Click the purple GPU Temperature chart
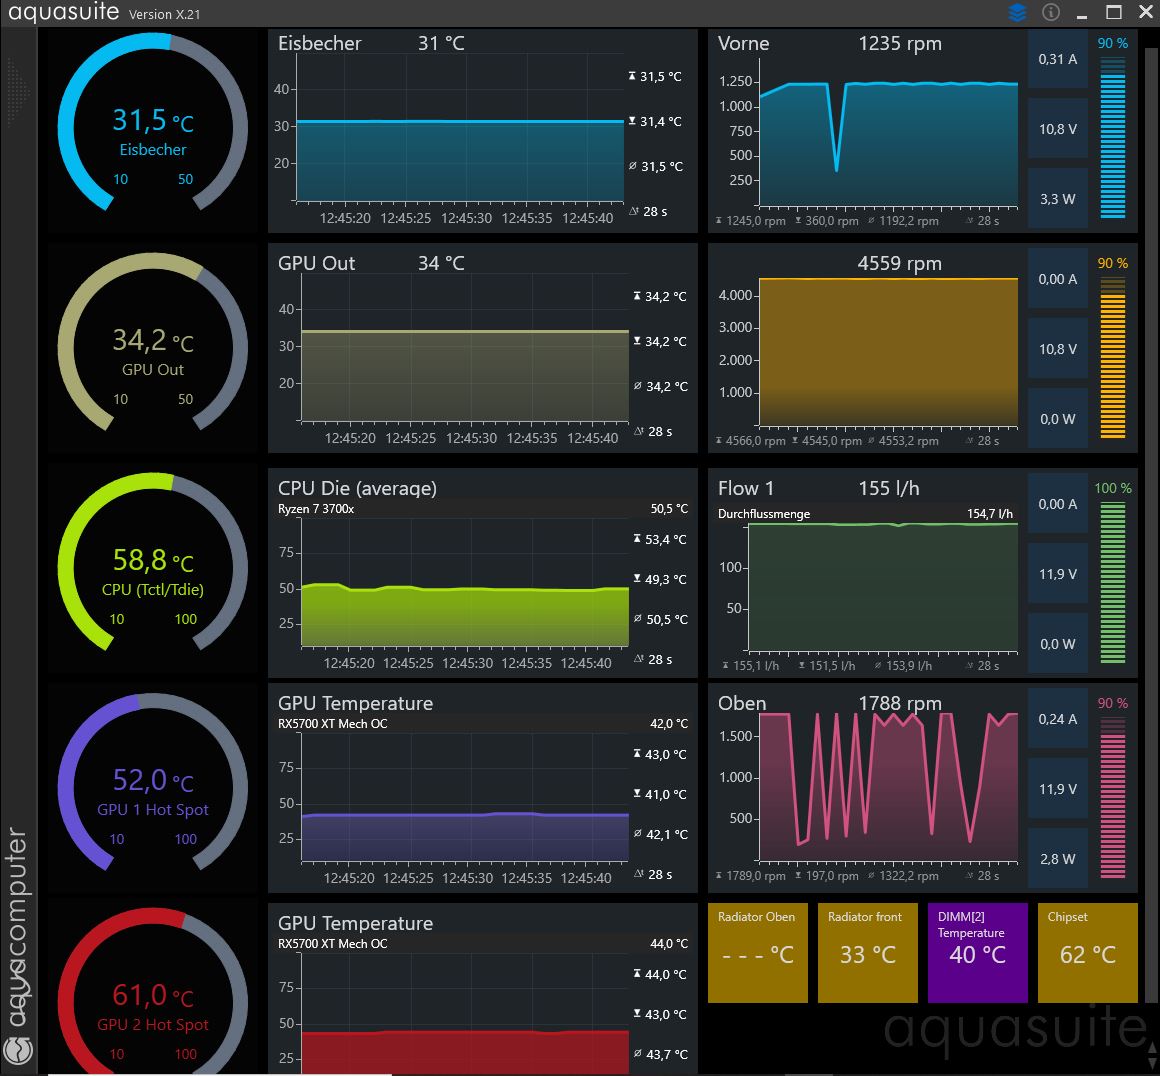Image resolution: width=1160 pixels, height=1076 pixels. (482, 787)
